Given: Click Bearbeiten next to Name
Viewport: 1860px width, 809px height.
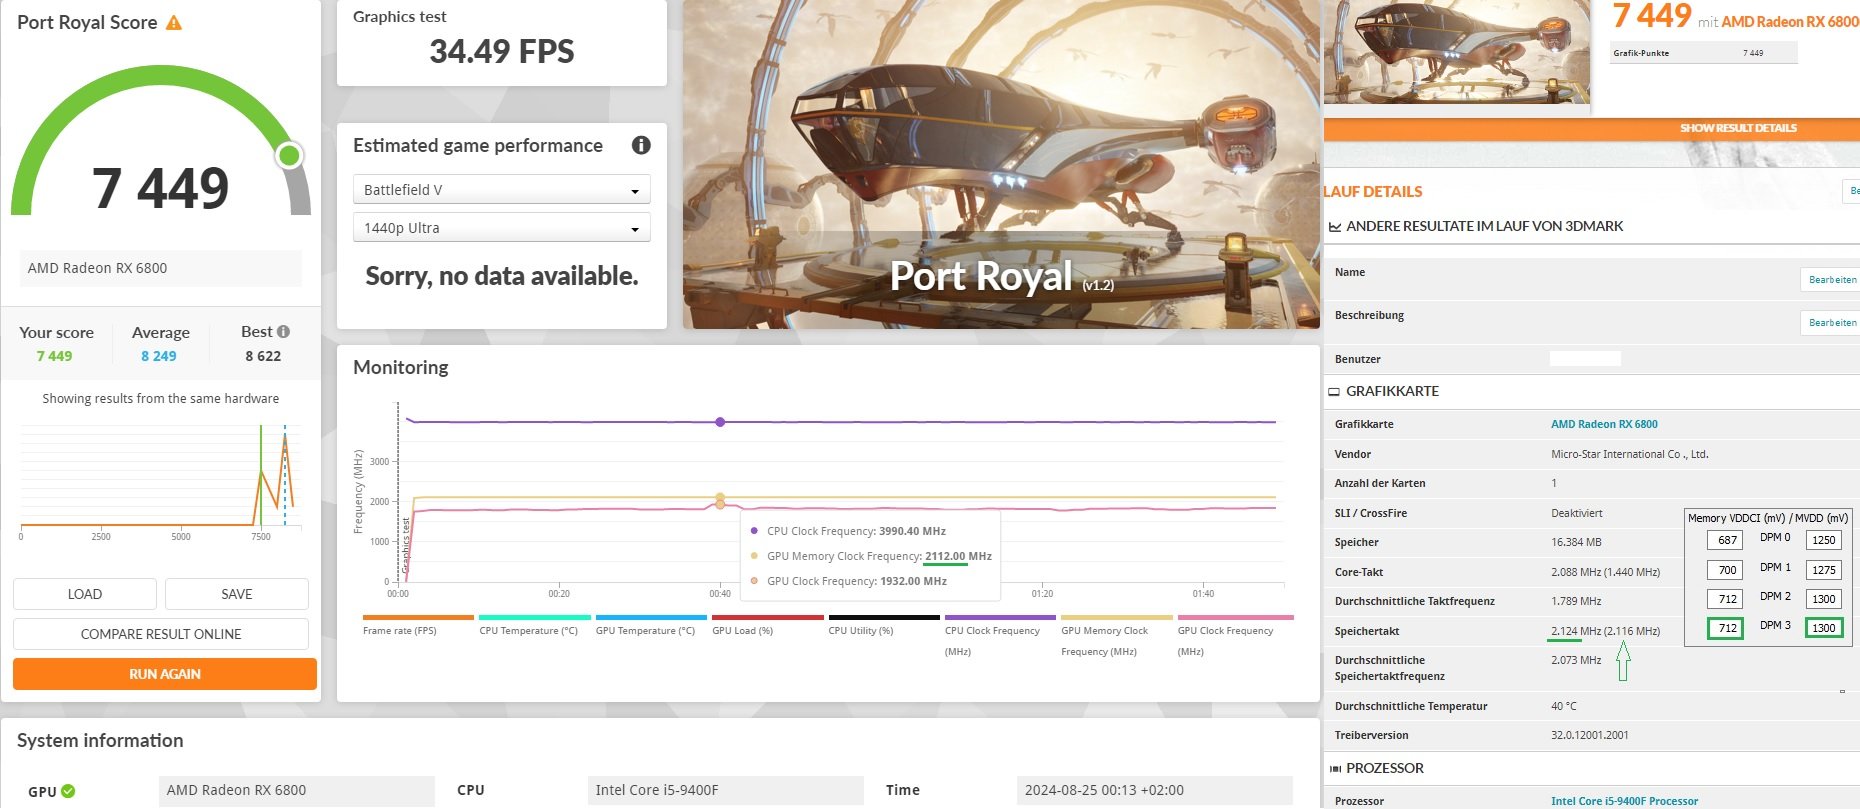Looking at the screenshot, I should point(1831,280).
